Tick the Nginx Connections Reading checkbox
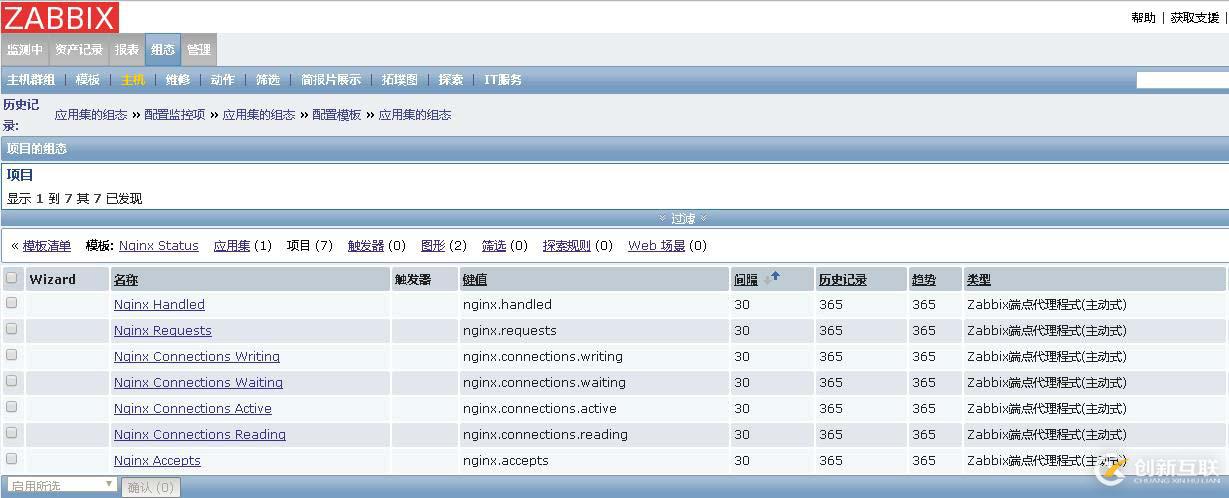Image resolution: width=1229 pixels, height=498 pixels. coord(12,432)
